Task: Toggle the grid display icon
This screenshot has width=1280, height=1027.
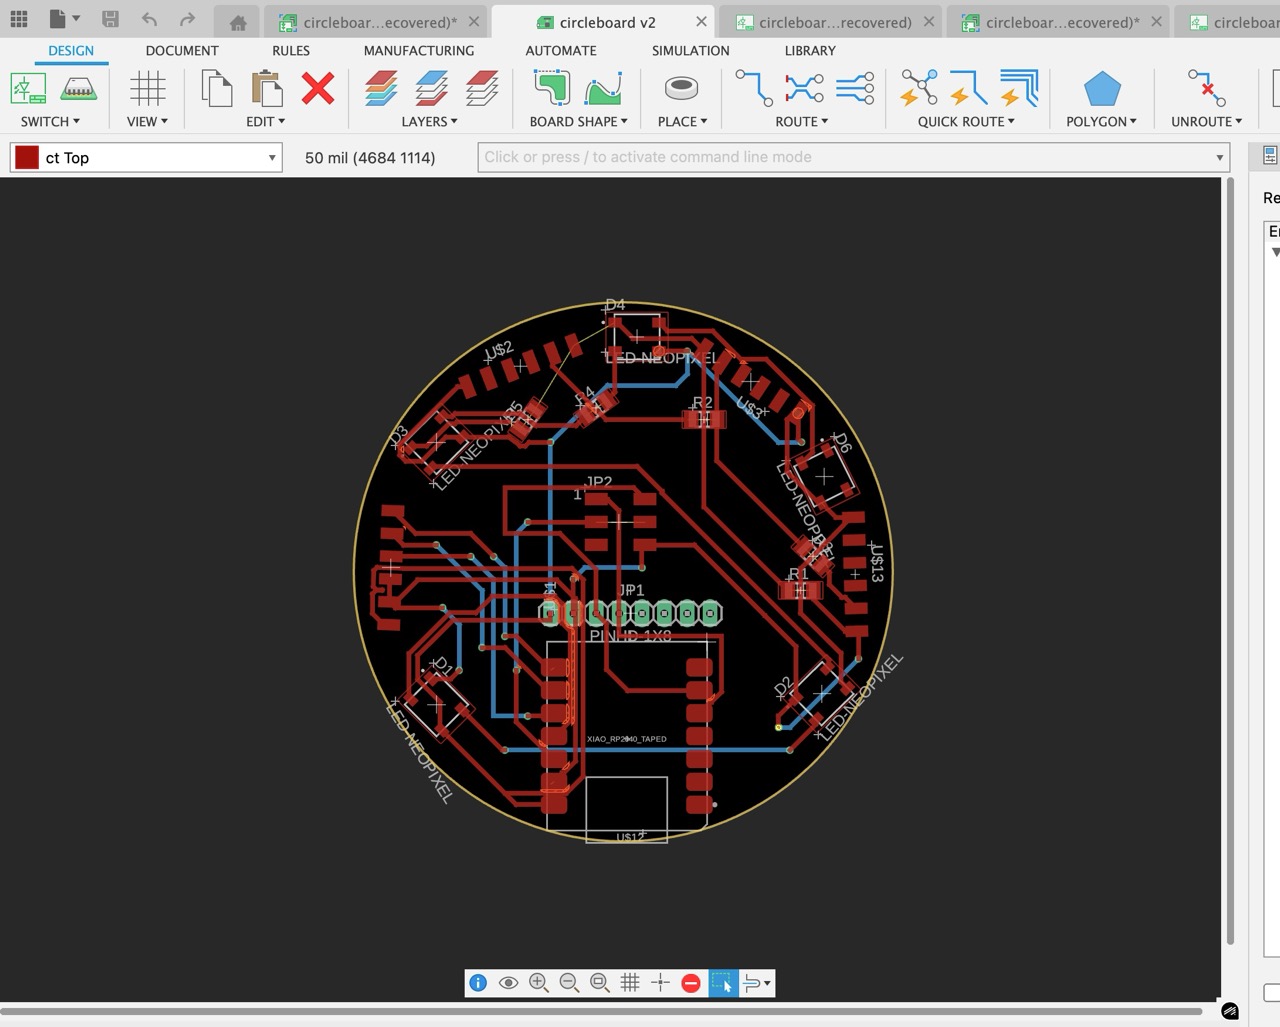Action: tap(630, 983)
